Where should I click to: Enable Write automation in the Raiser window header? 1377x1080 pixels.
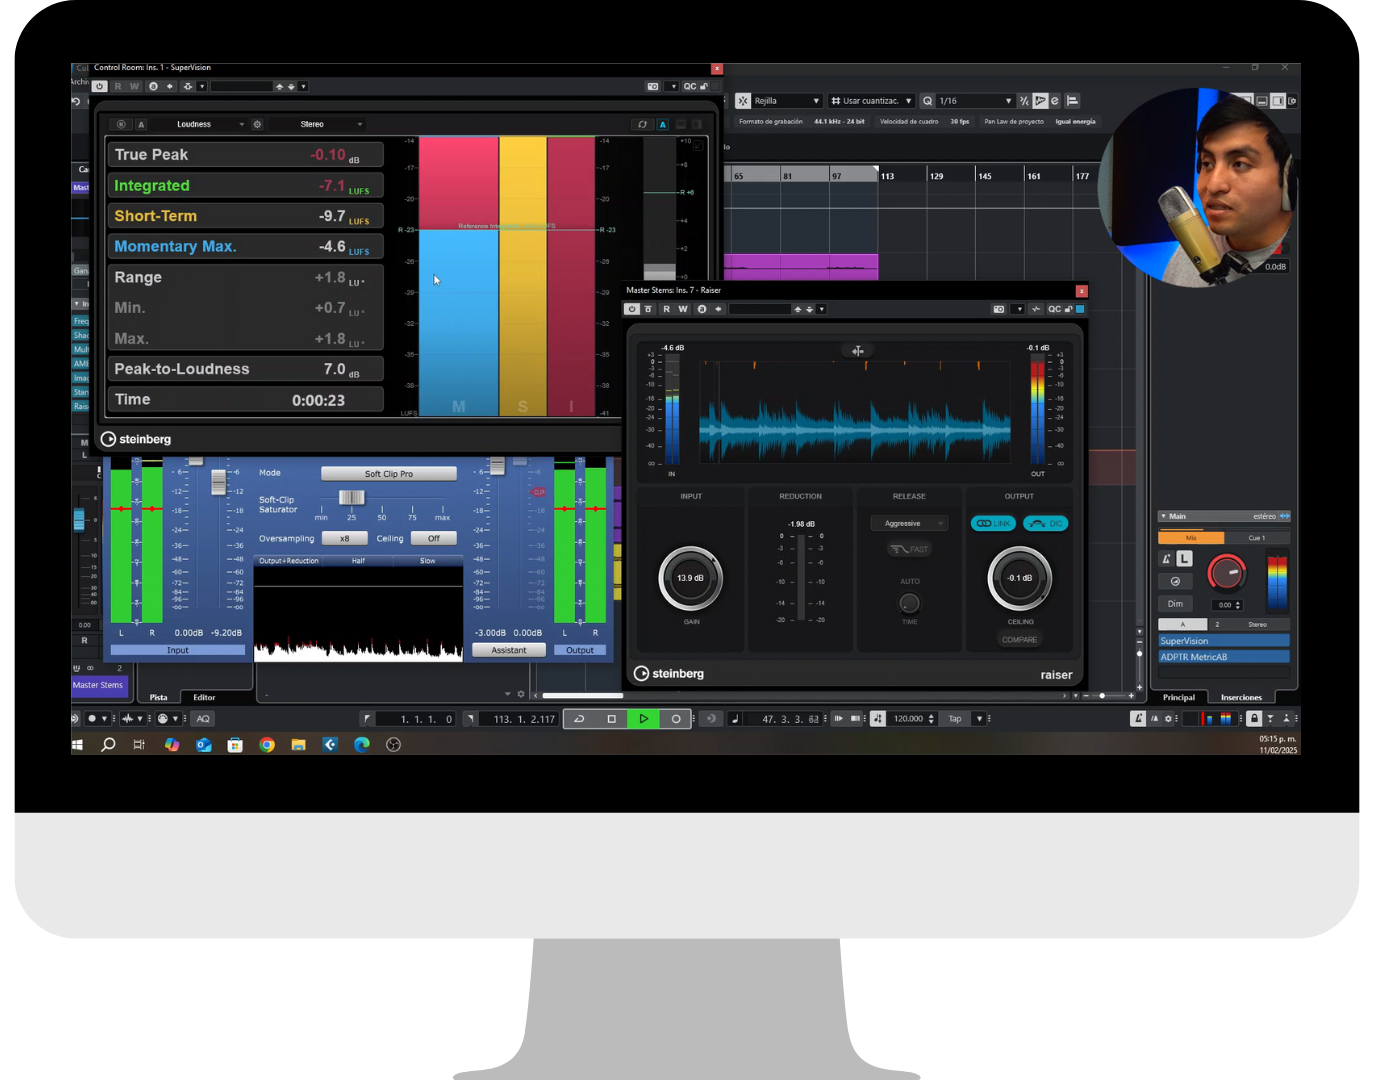(x=684, y=309)
